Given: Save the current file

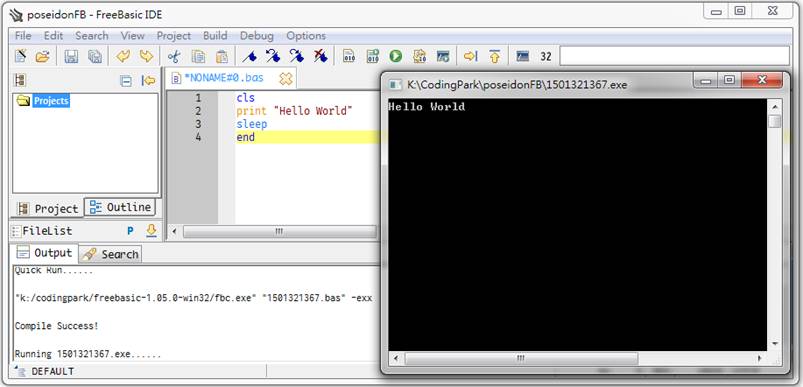Looking at the screenshot, I should (71, 56).
